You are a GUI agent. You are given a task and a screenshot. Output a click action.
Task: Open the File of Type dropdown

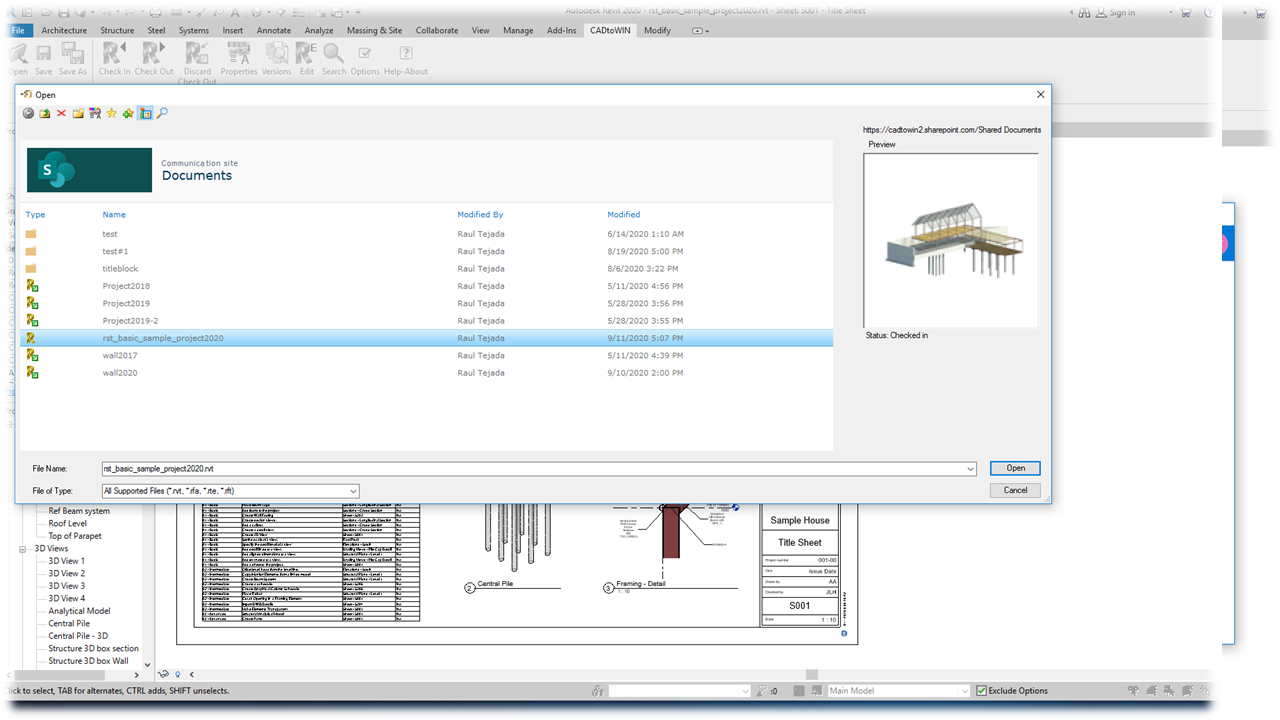point(353,491)
